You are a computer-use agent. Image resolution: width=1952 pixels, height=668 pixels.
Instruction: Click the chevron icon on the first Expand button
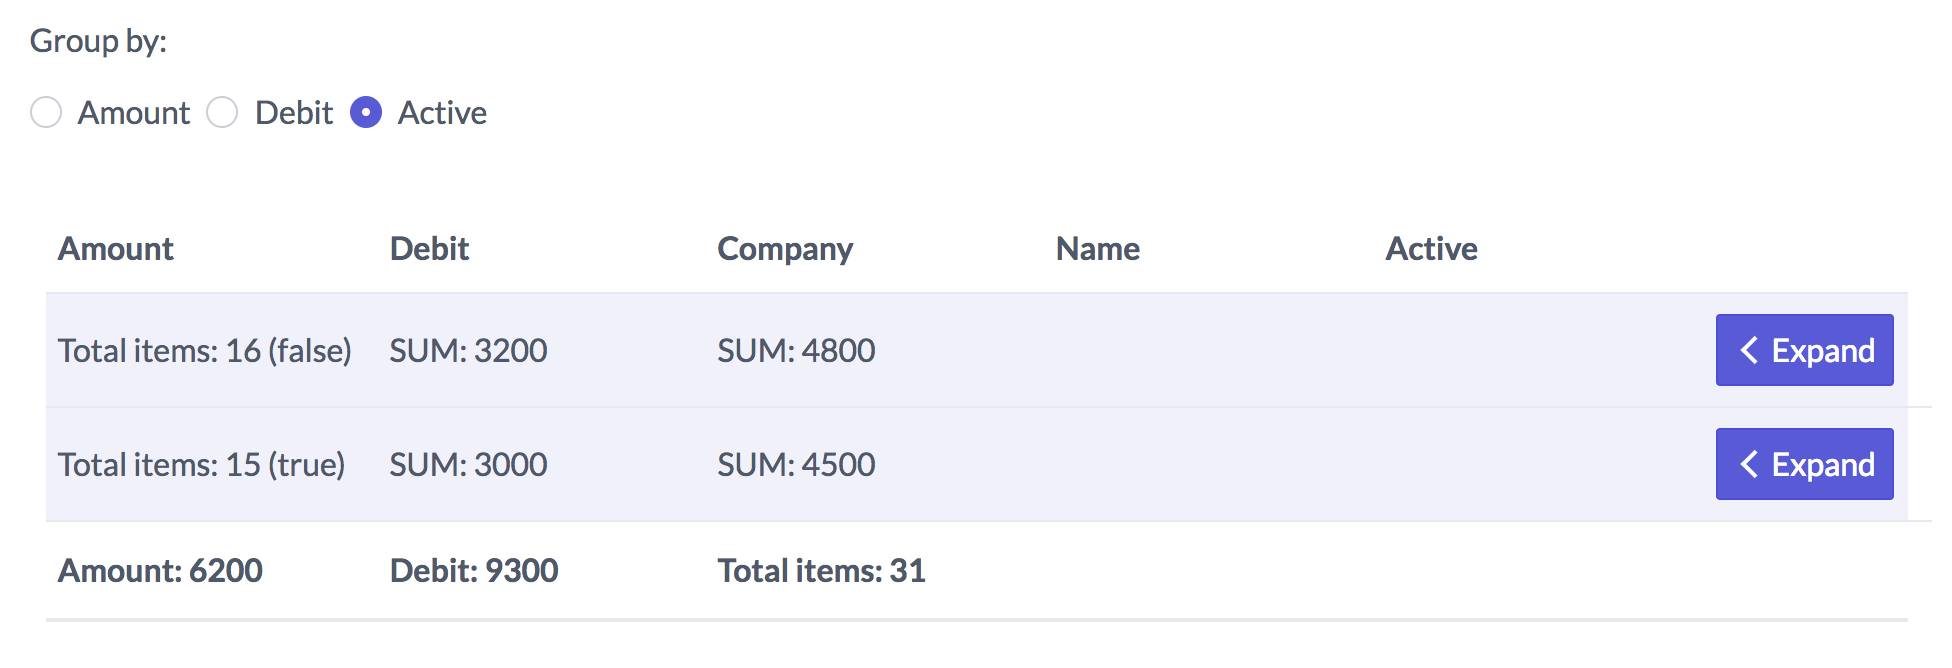[1749, 350]
